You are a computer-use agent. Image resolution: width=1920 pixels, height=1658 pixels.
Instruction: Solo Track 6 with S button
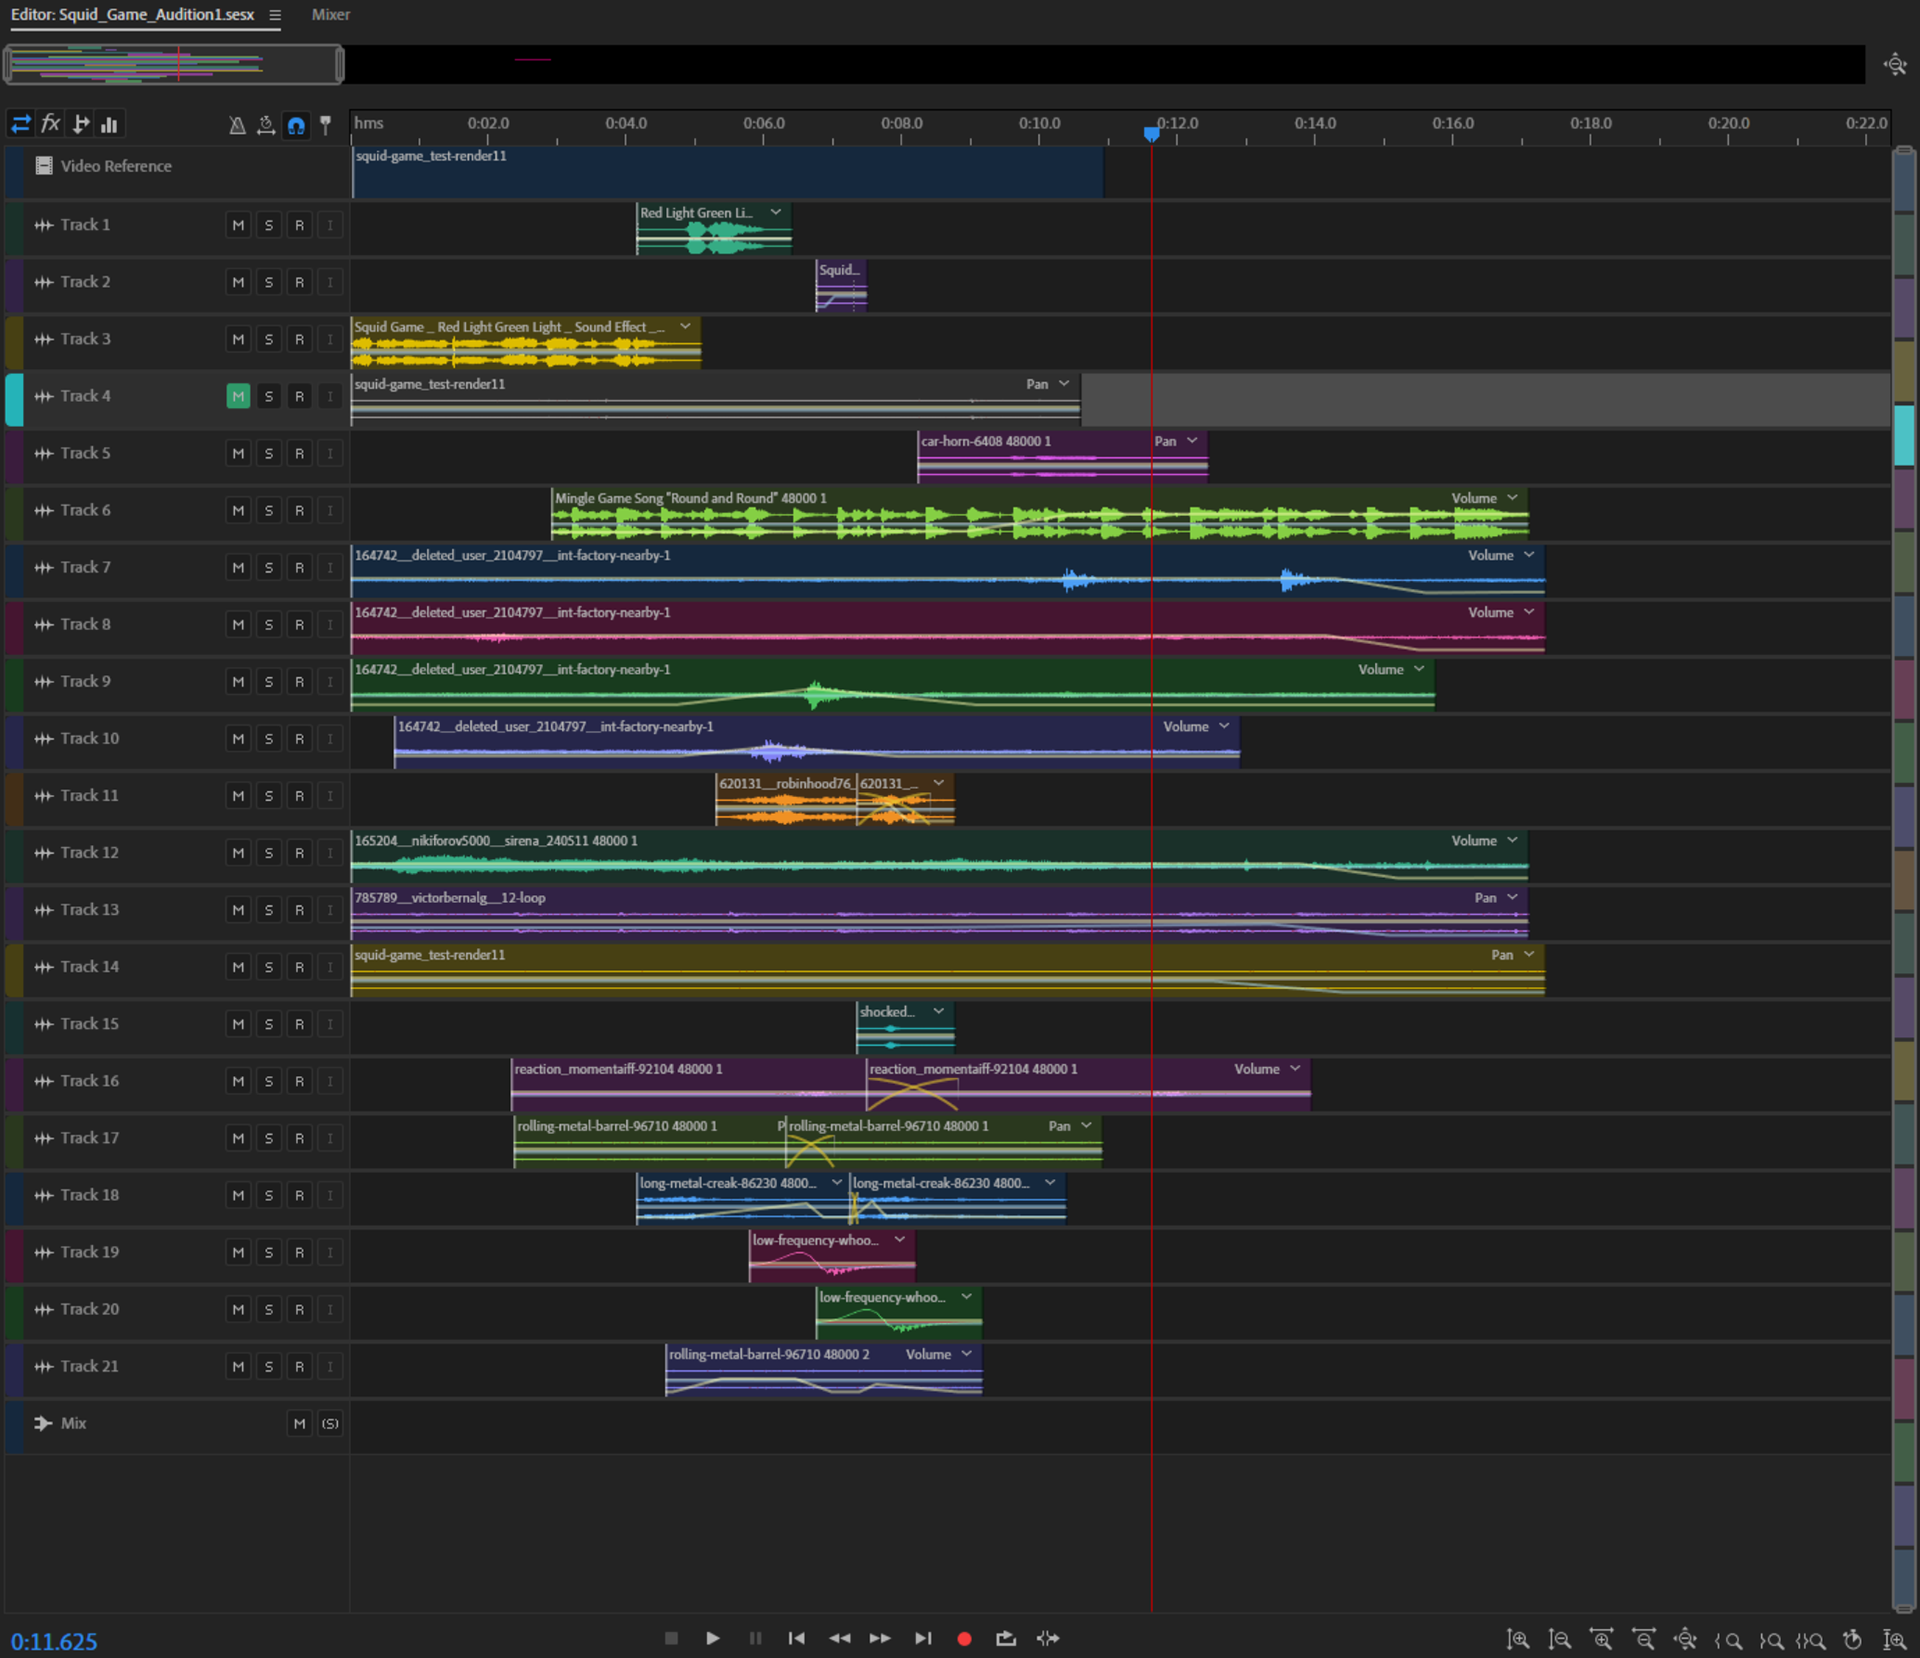tap(268, 510)
